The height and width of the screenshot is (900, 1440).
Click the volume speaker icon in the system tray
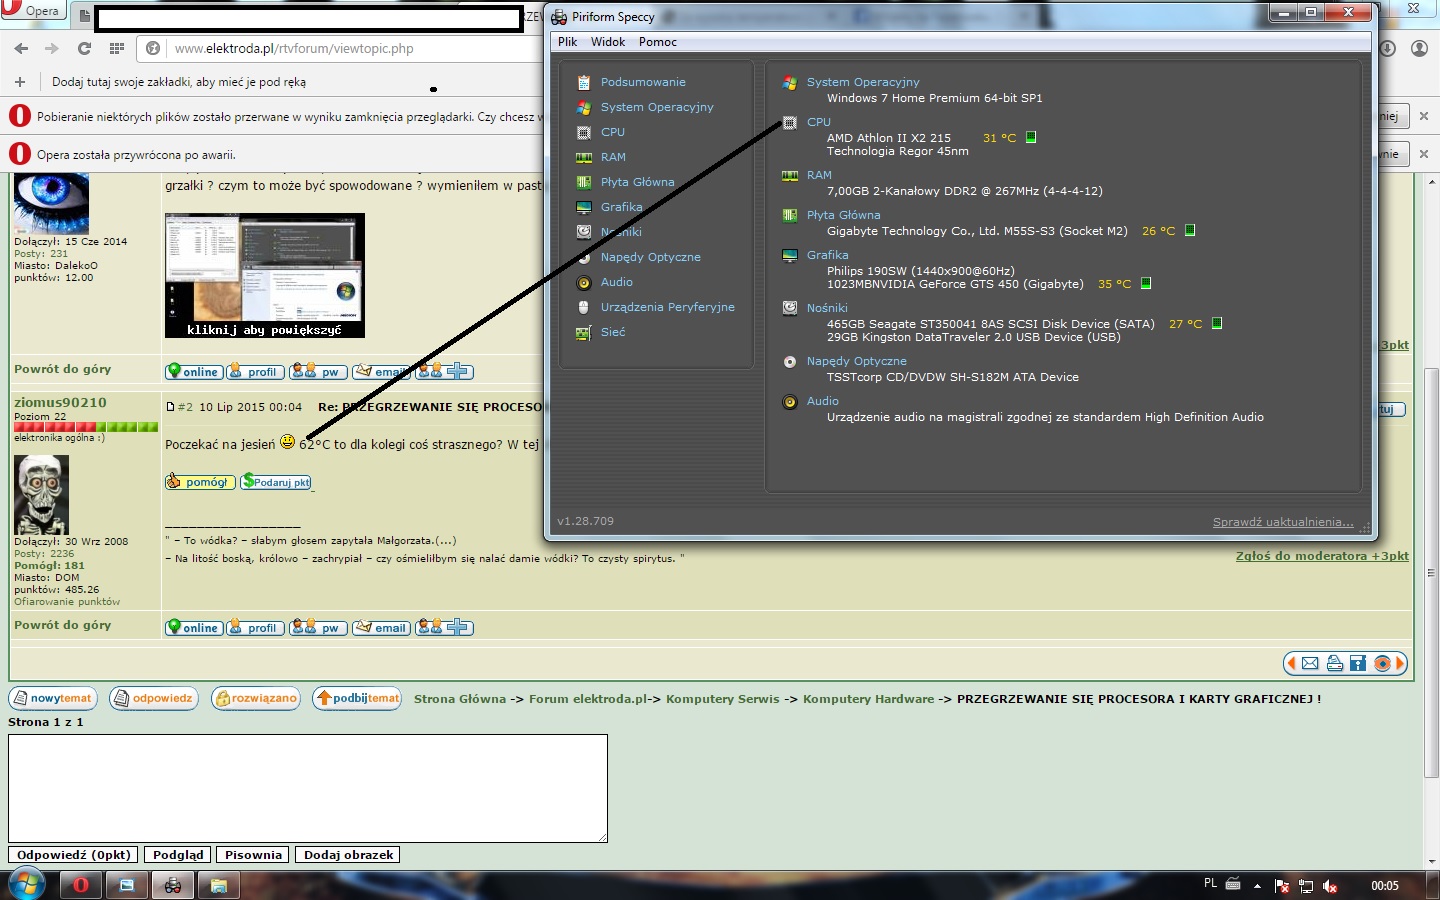(1330, 886)
